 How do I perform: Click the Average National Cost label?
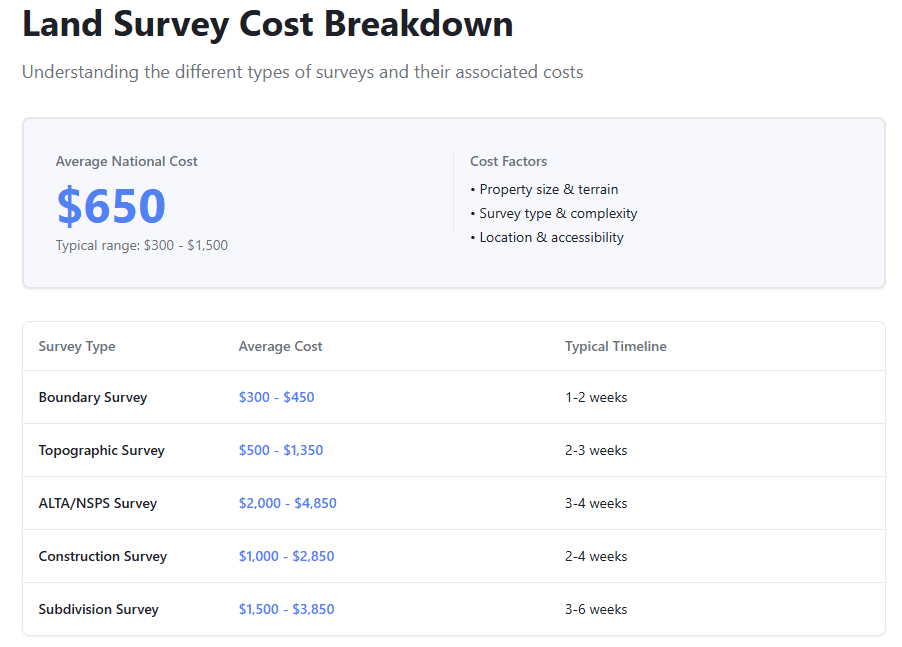127,161
